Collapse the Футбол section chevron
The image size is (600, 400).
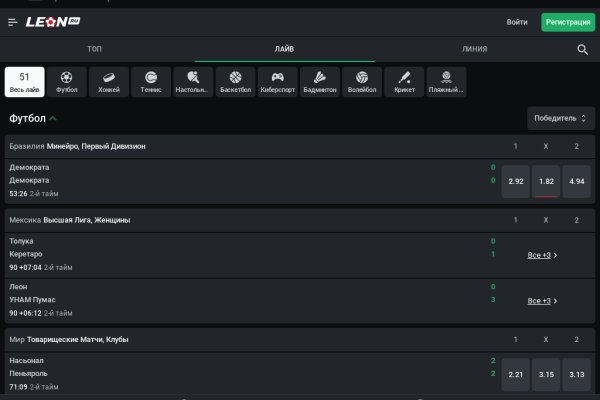tap(53, 118)
